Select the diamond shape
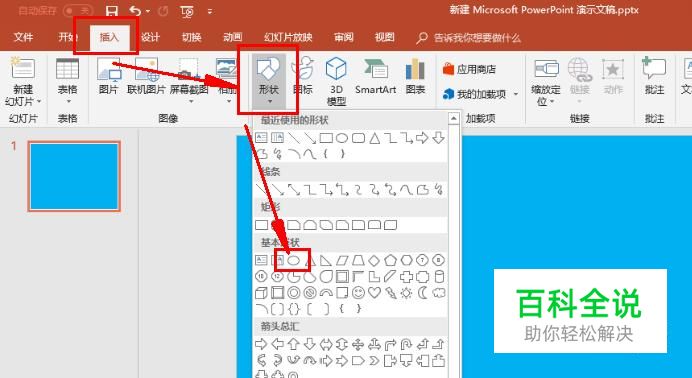The height and width of the screenshot is (378, 692). tap(374, 260)
